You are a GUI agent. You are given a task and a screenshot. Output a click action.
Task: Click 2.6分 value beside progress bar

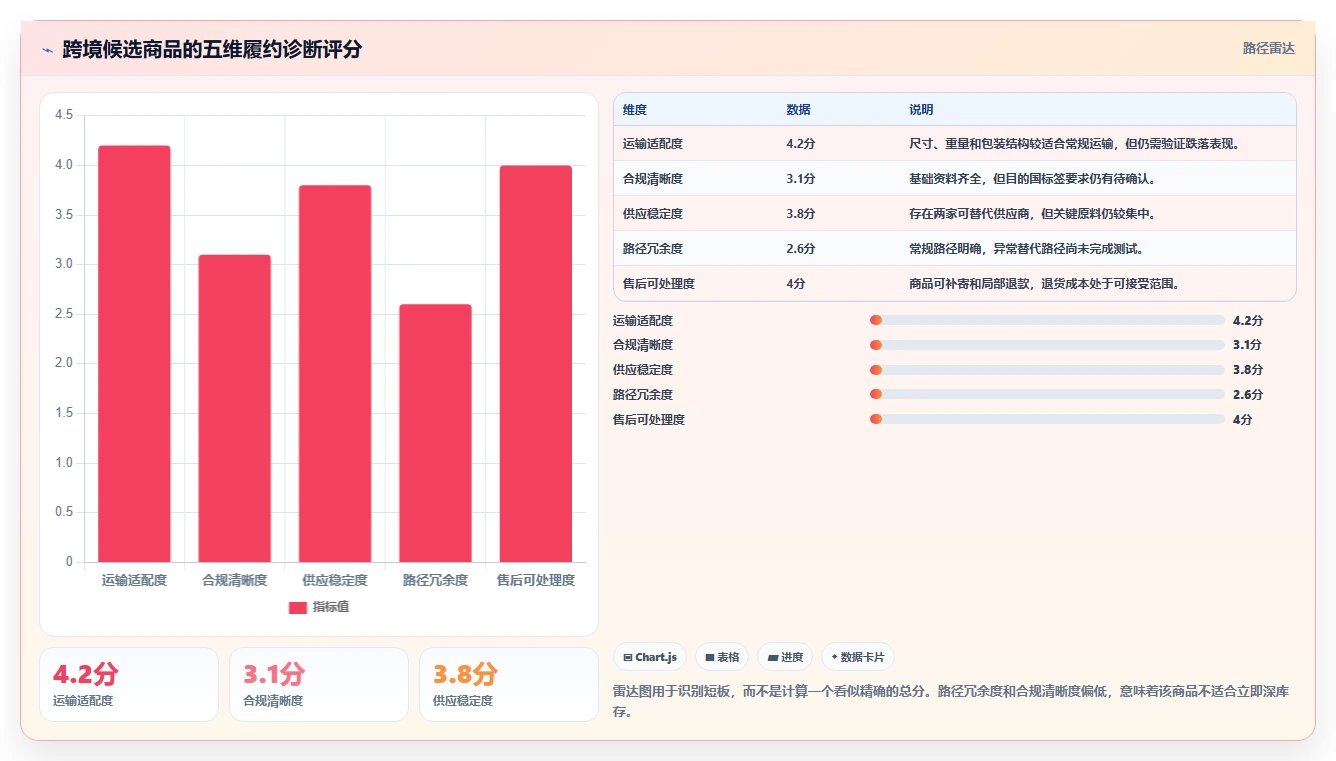coord(1248,395)
